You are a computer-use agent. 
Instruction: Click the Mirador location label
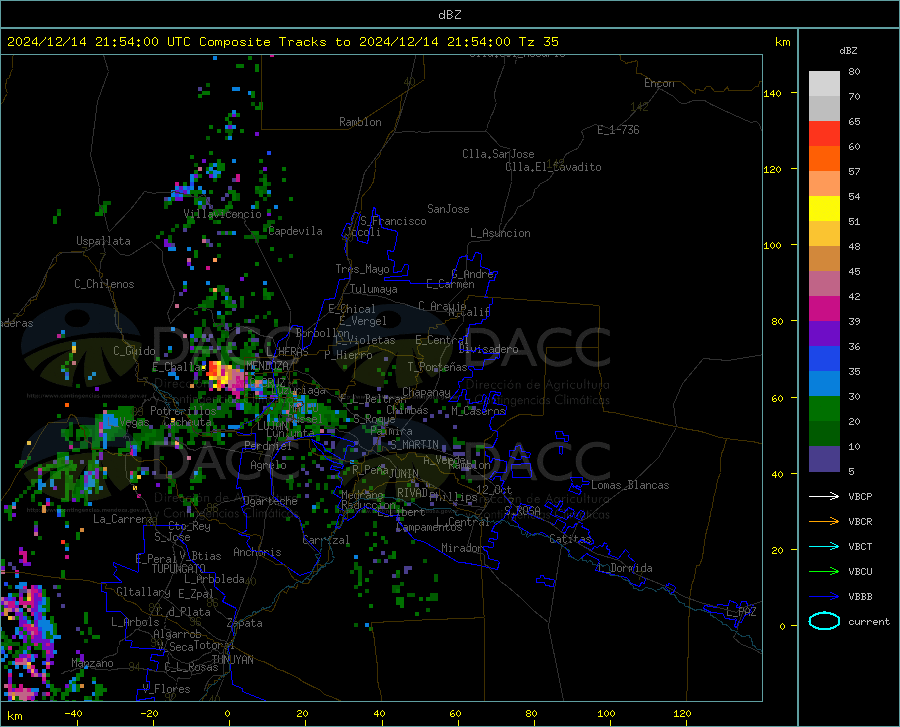[x=462, y=548]
